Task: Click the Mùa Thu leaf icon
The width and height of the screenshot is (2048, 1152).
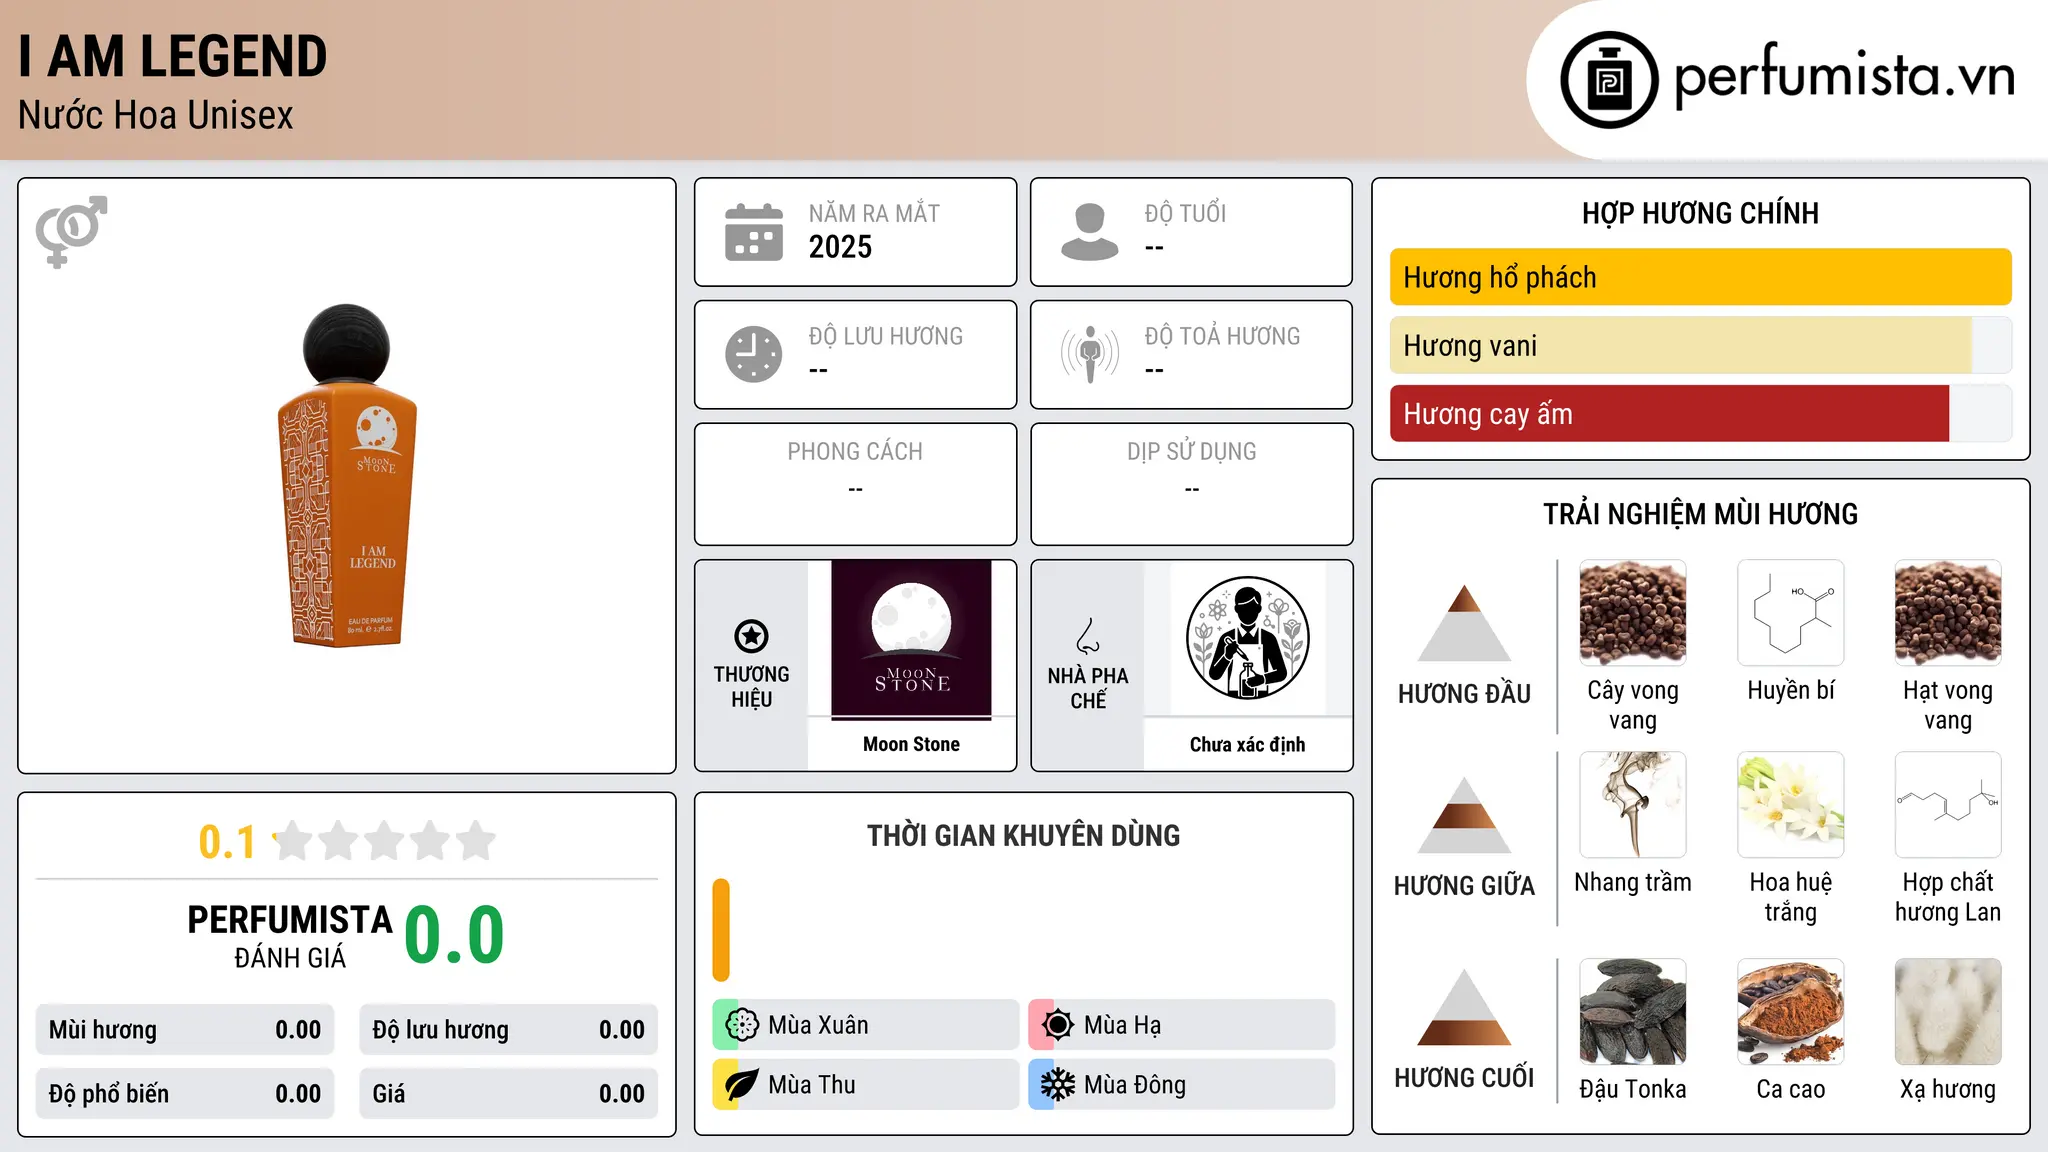Action: (742, 1085)
